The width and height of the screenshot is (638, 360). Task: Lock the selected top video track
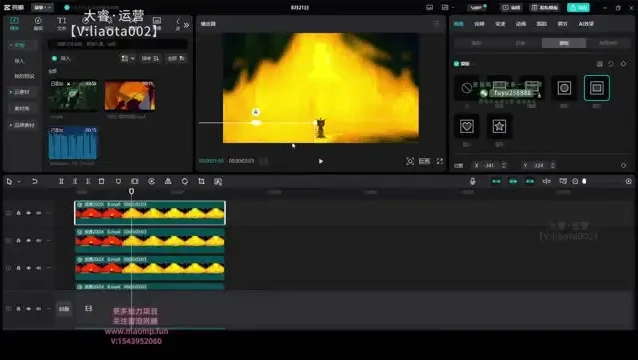(x=18, y=213)
